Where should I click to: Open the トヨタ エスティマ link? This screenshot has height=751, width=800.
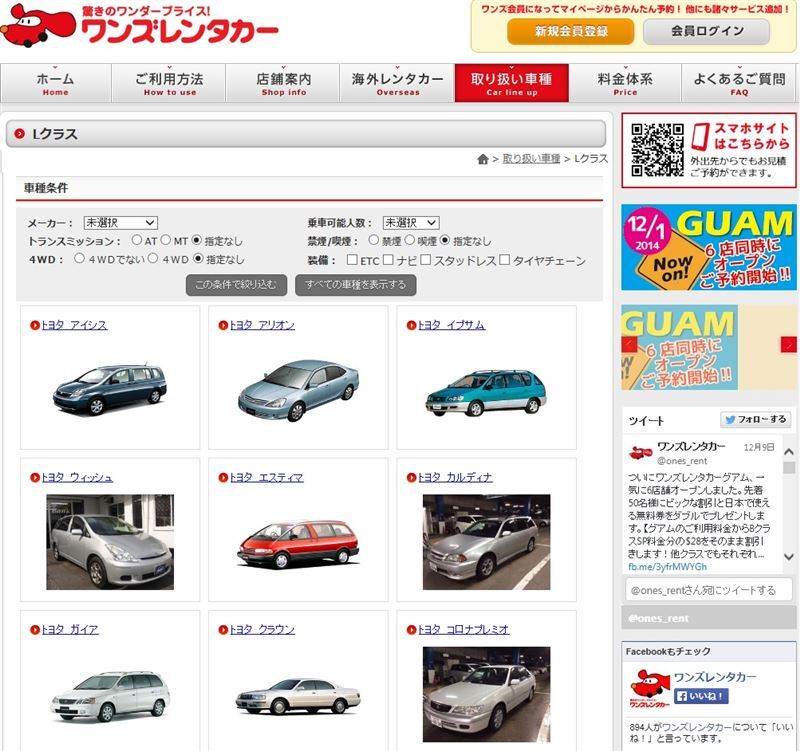pyautogui.click(x=267, y=478)
